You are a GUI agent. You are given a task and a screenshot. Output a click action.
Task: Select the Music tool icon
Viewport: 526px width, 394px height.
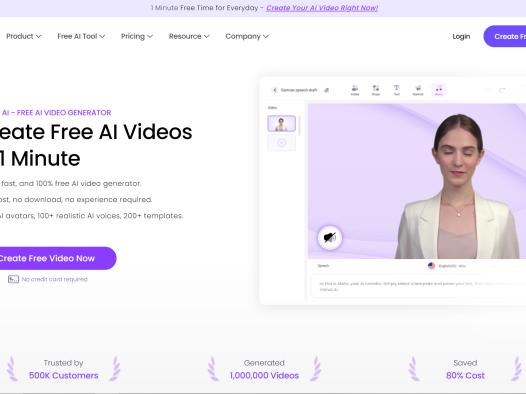(438, 90)
